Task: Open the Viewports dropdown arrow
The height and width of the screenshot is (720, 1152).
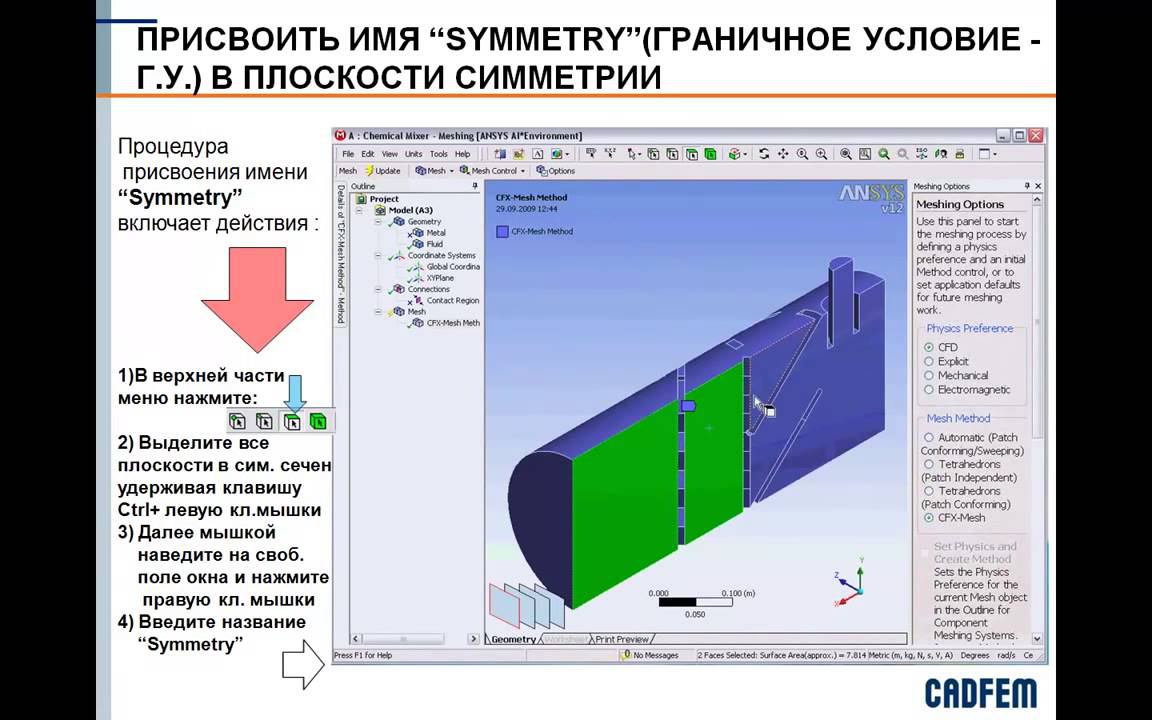Action: tap(995, 154)
